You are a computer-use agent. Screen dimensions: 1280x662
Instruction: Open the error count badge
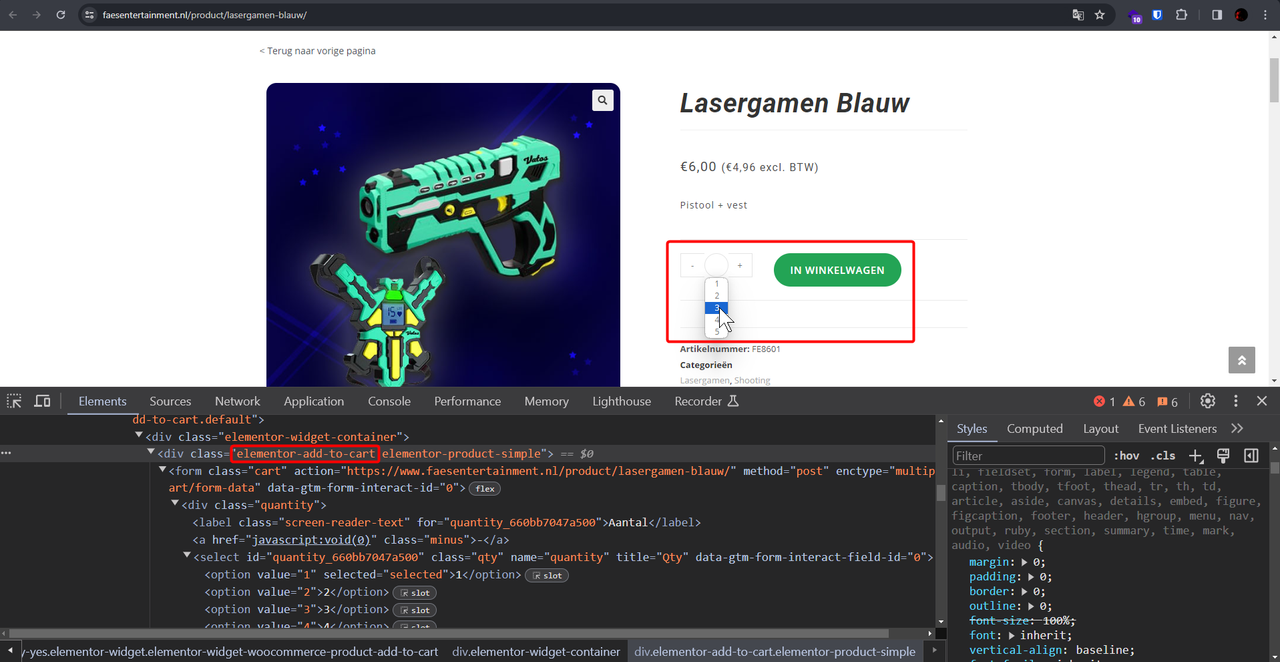click(x=1104, y=401)
